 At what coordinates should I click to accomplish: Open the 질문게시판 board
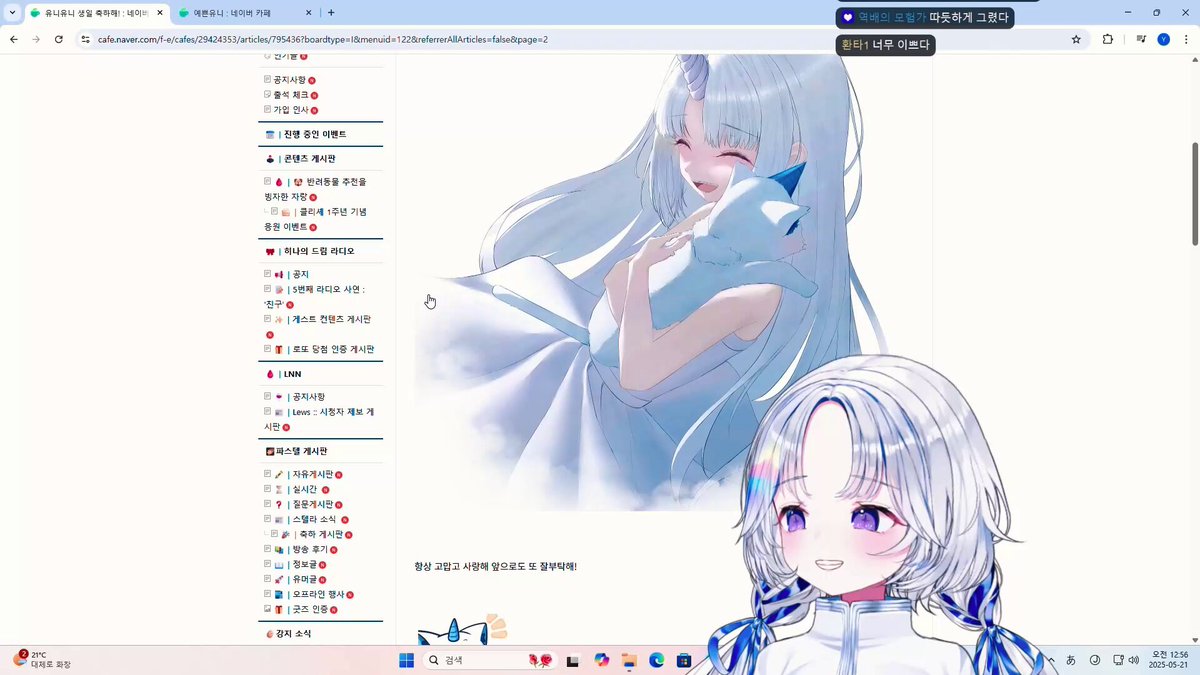pyautogui.click(x=311, y=504)
